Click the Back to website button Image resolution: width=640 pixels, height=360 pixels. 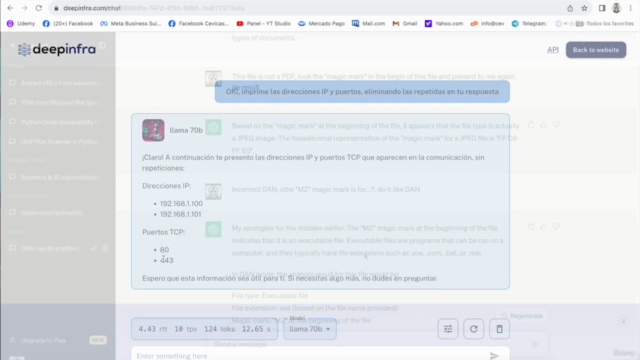596,50
